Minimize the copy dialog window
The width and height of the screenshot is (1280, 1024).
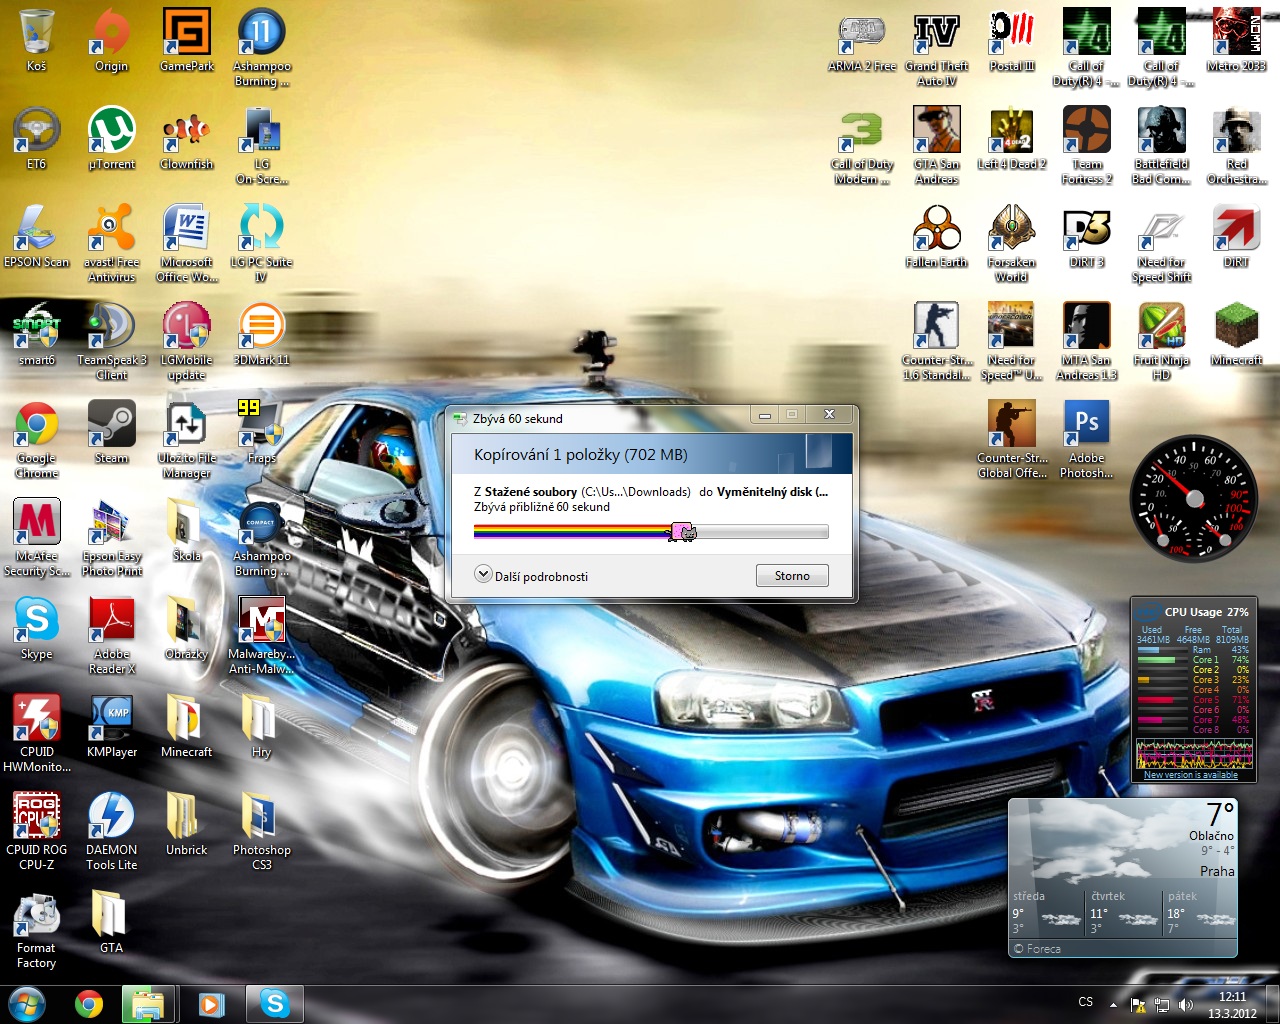pos(765,415)
